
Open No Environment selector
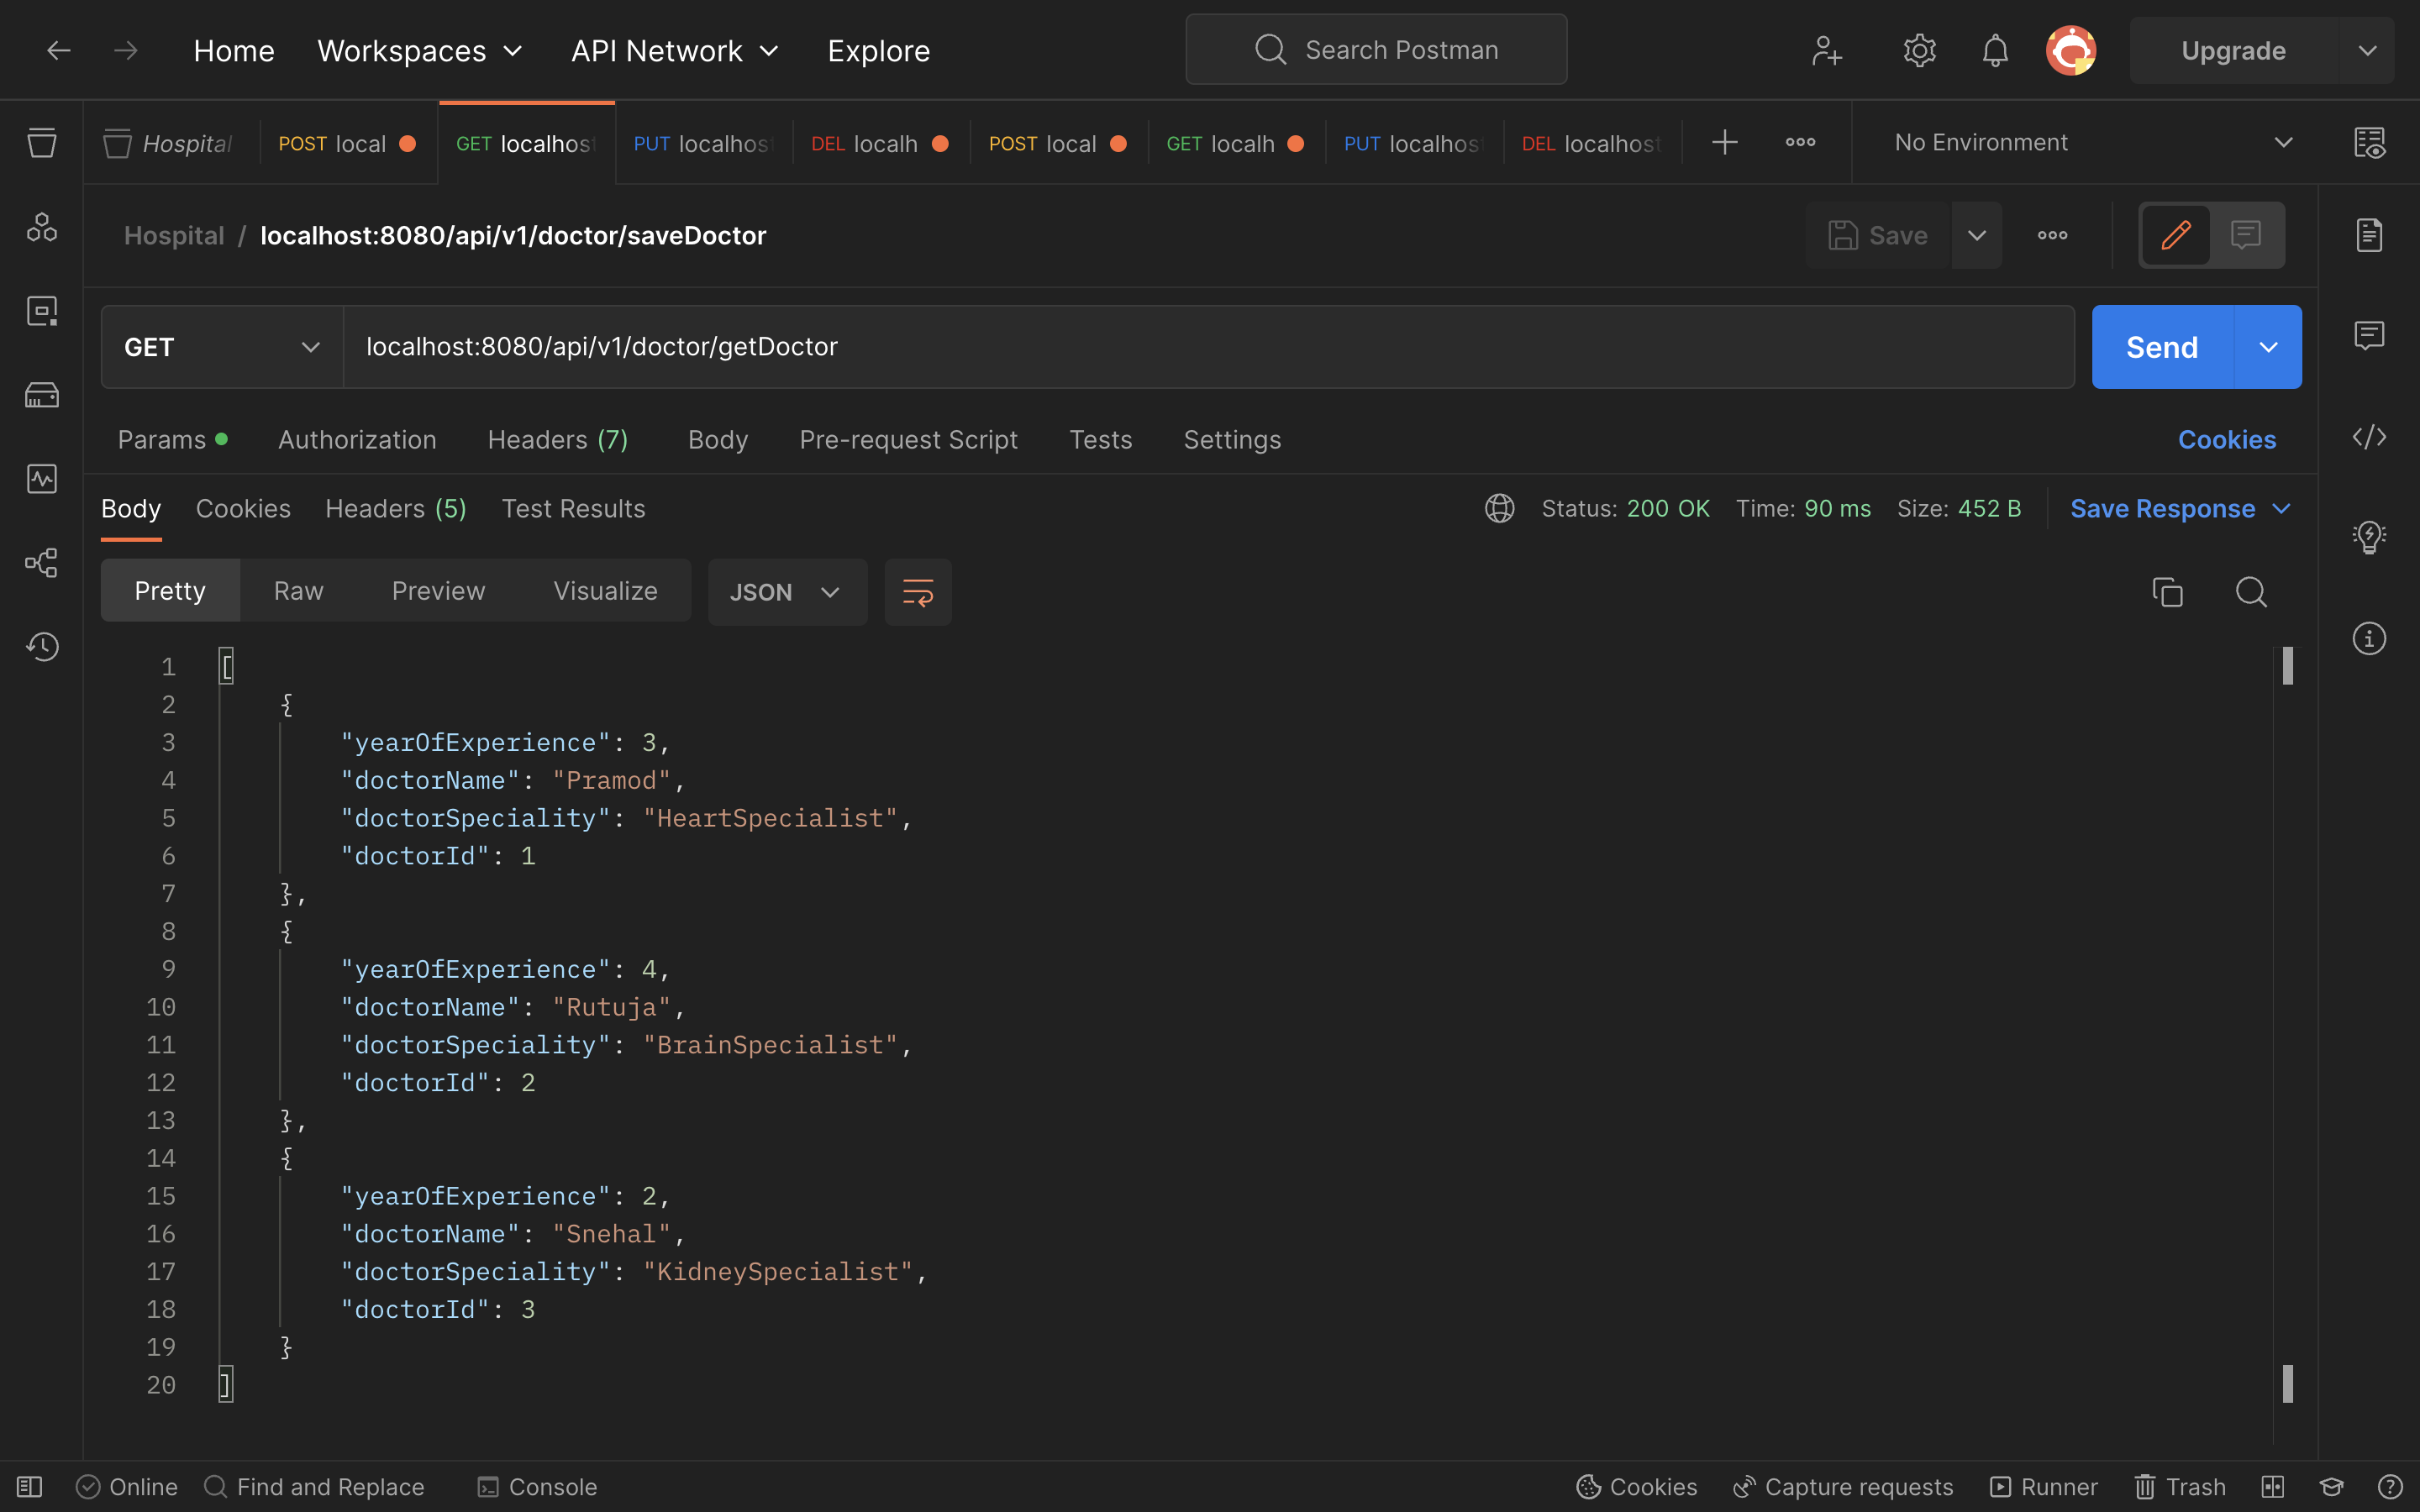pyautogui.click(x=2092, y=143)
